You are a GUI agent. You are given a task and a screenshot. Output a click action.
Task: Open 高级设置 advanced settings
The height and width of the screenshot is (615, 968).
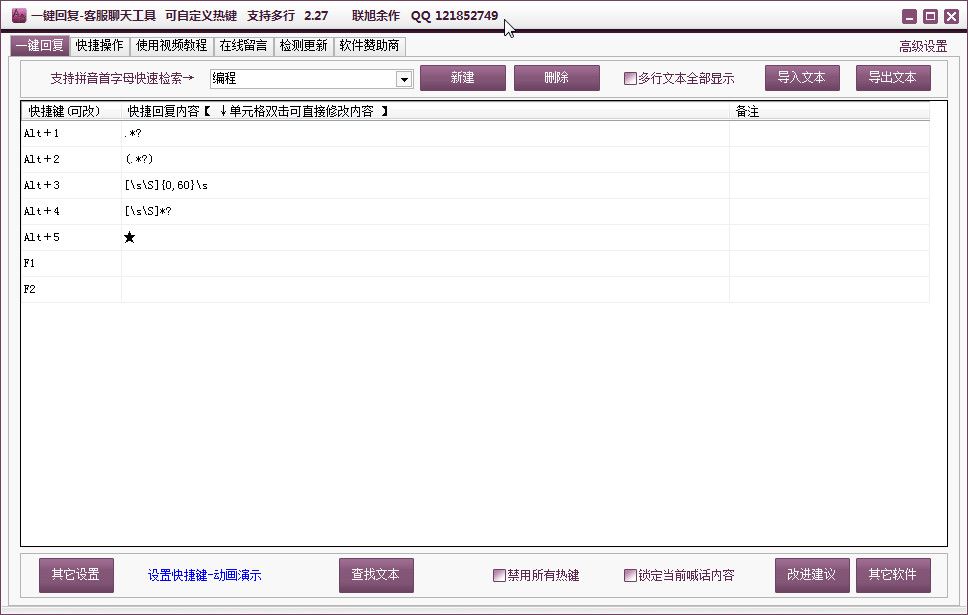click(x=923, y=46)
